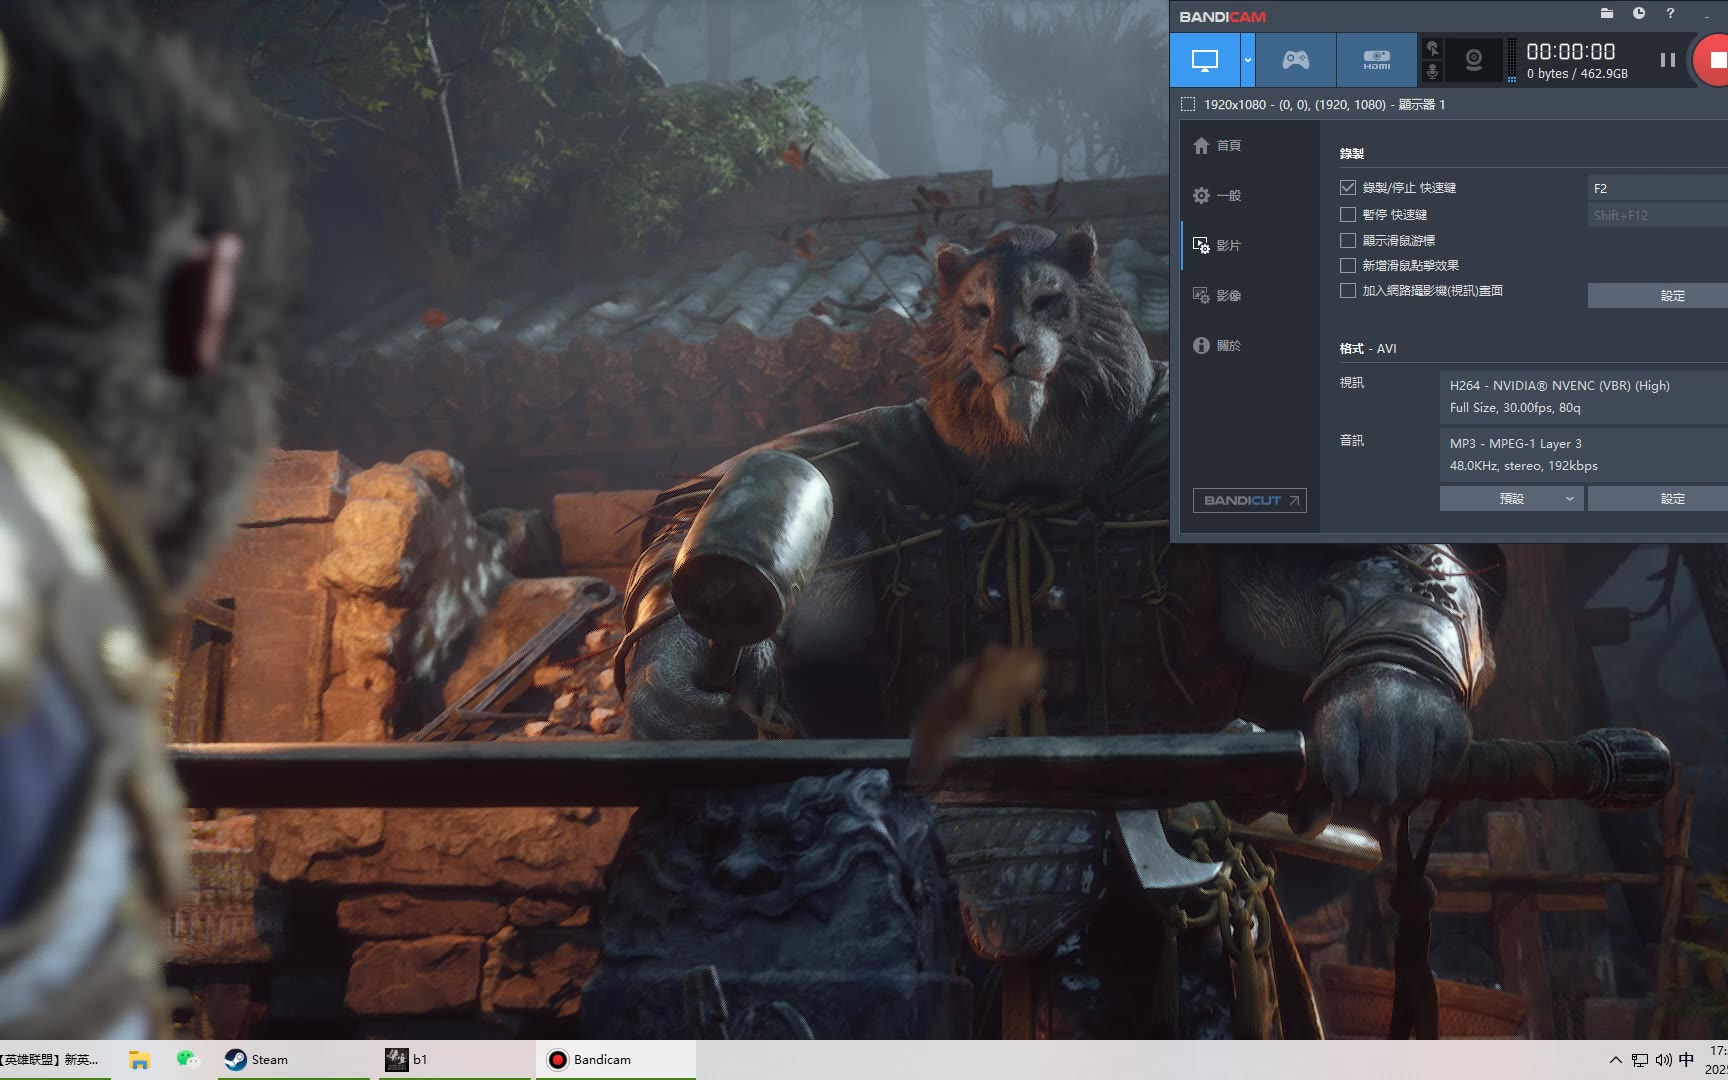Enable 暫停 快速鍵 checkbox
1728x1080 pixels.
(x=1348, y=215)
